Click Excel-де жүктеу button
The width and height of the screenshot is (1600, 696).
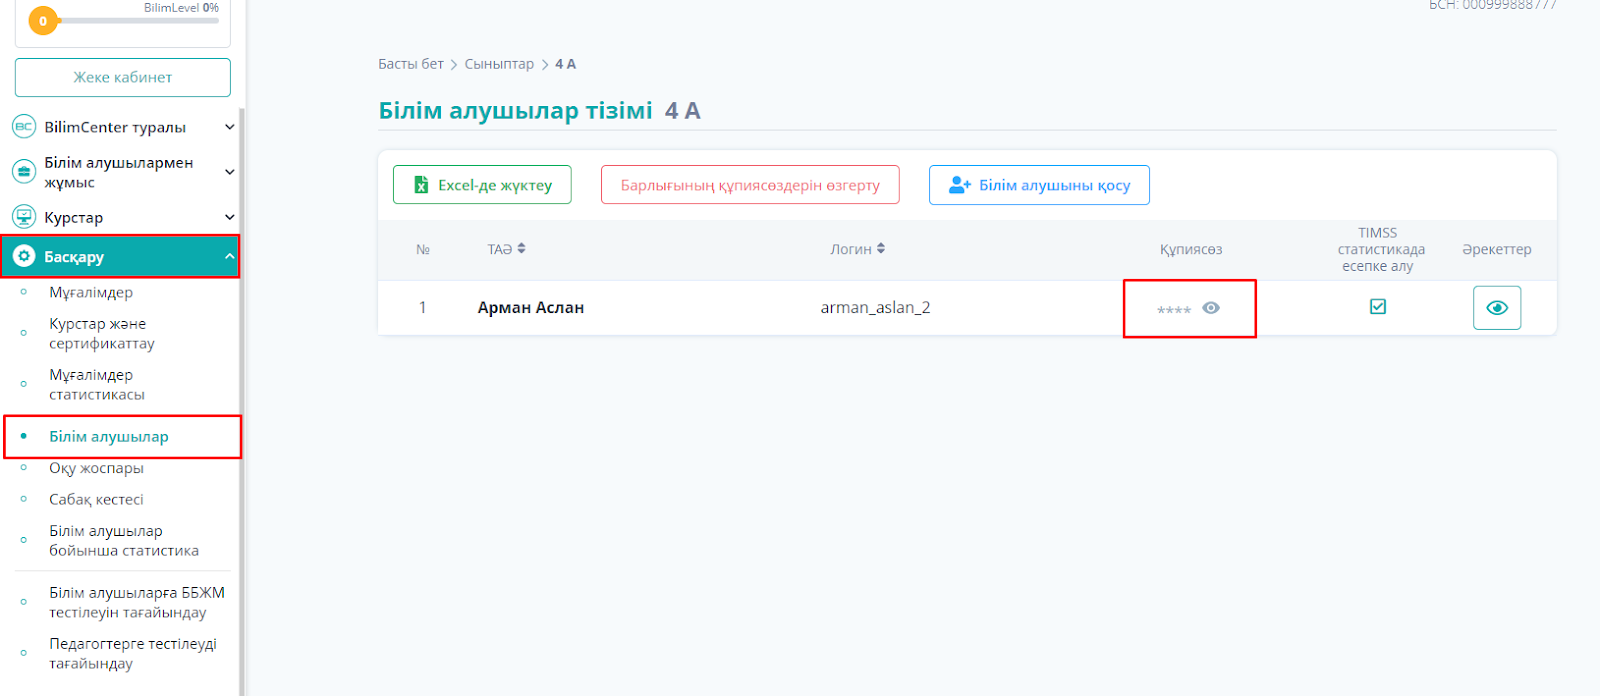pos(482,185)
